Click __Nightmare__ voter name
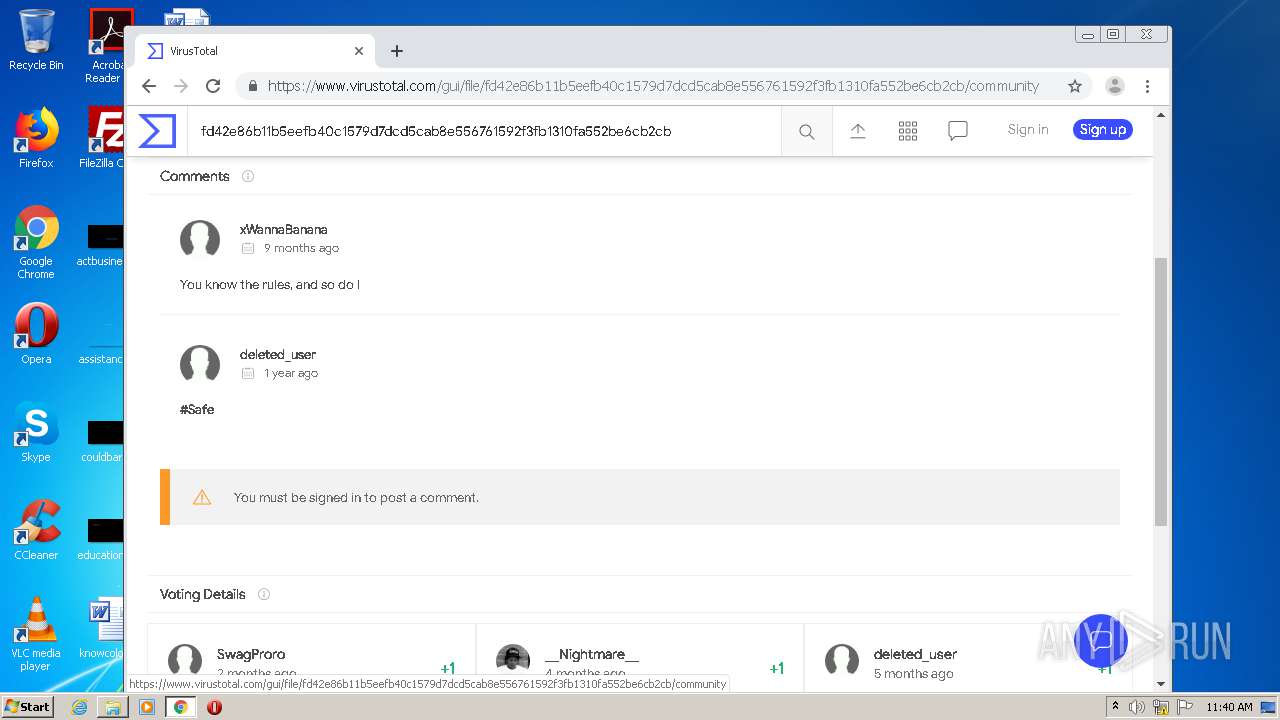 coord(592,654)
